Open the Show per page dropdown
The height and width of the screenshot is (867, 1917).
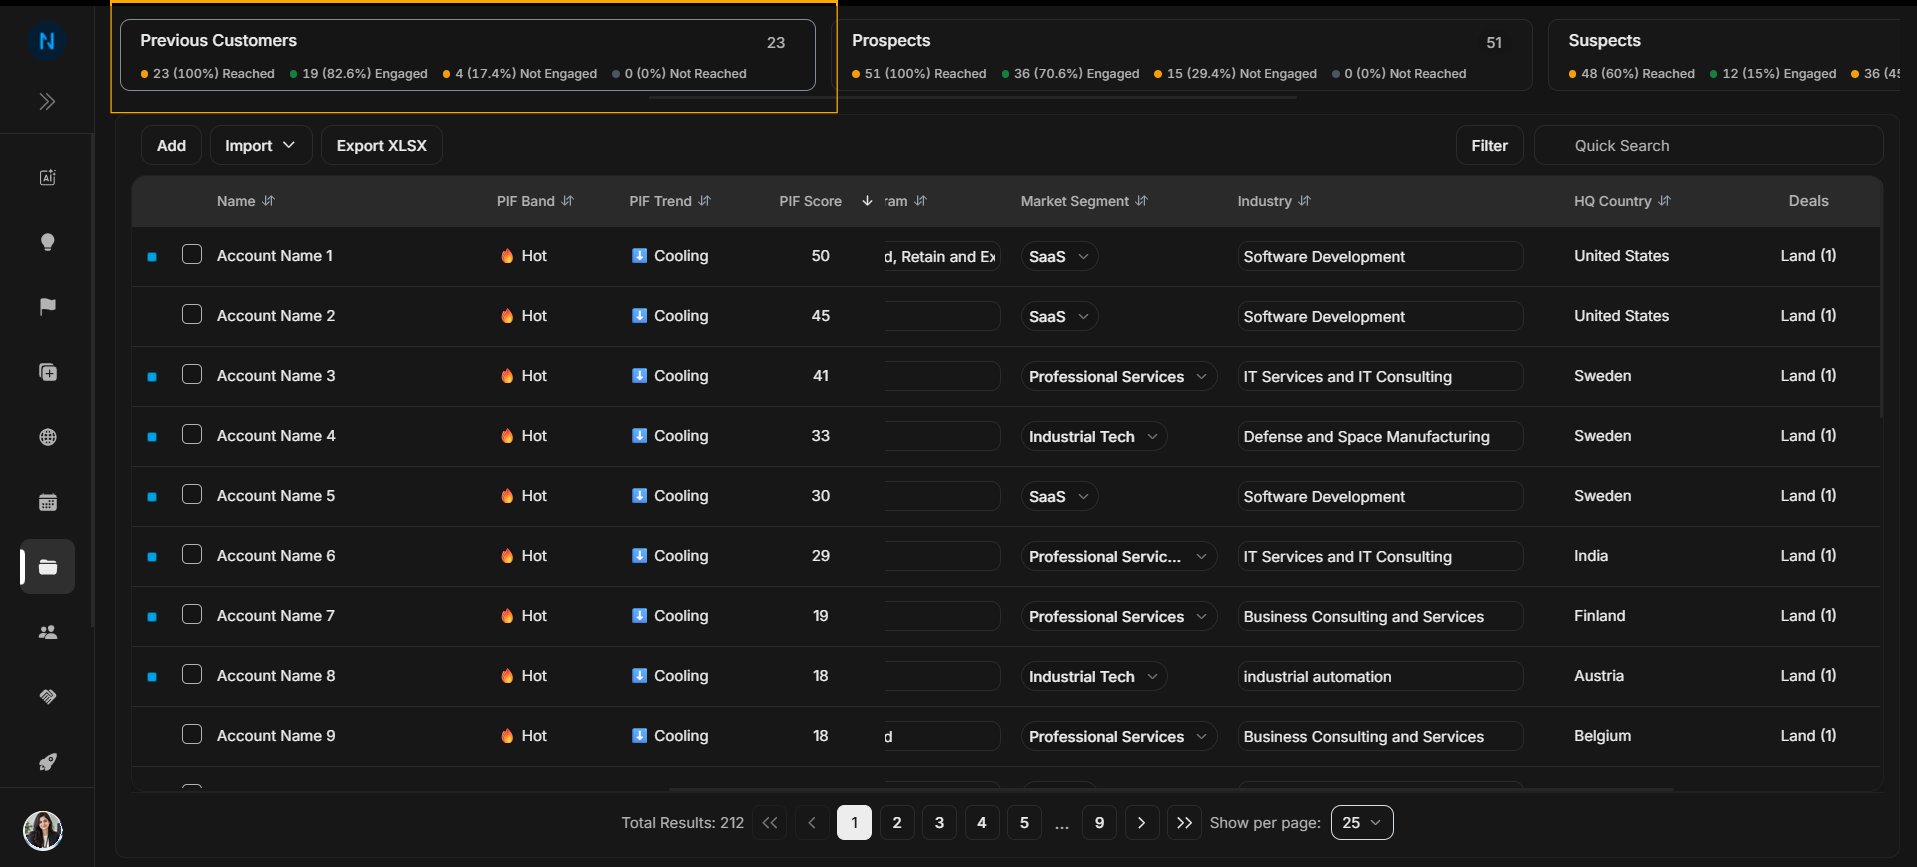click(x=1362, y=823)
